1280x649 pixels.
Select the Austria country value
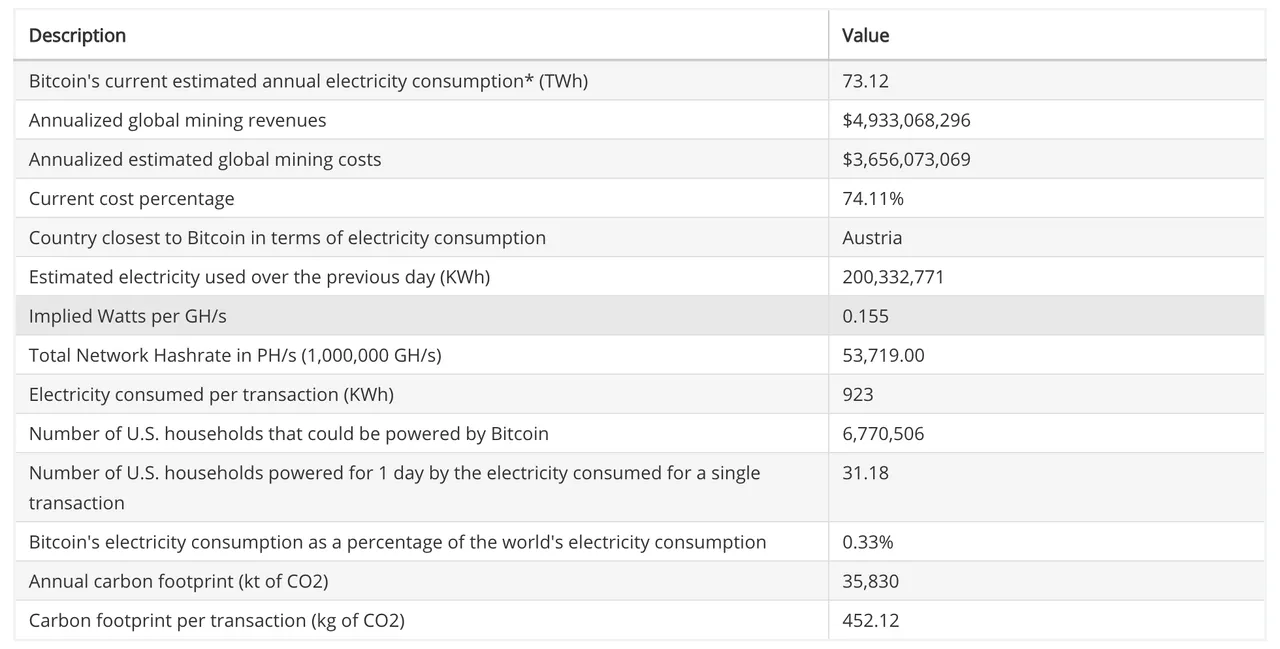pyautogui.click(x=872, y=238)
